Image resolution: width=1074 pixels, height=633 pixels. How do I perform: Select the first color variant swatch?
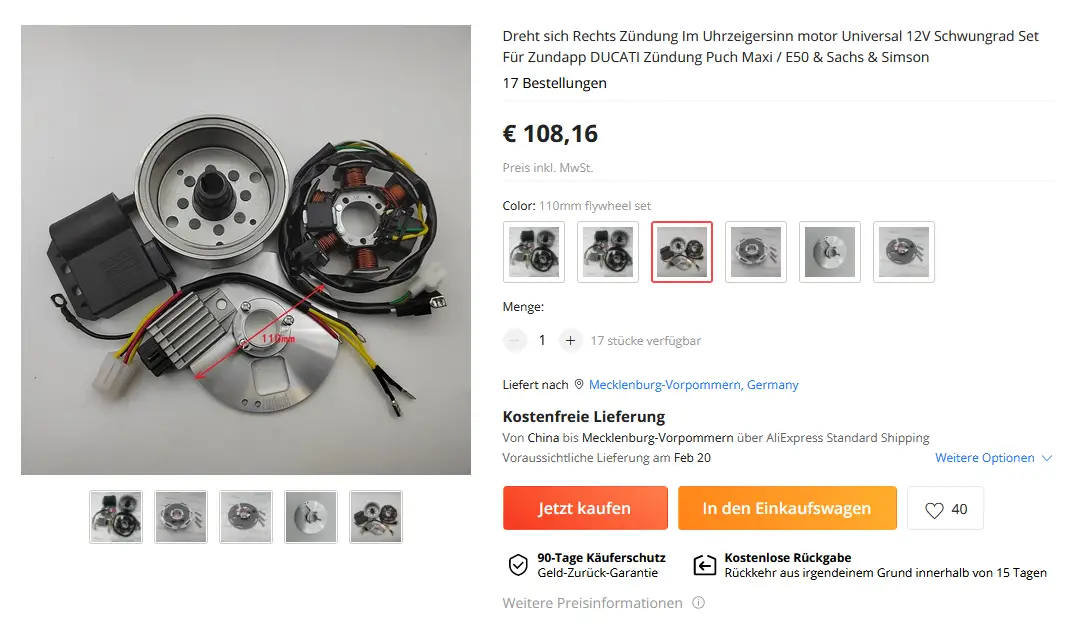coord(534,251)
